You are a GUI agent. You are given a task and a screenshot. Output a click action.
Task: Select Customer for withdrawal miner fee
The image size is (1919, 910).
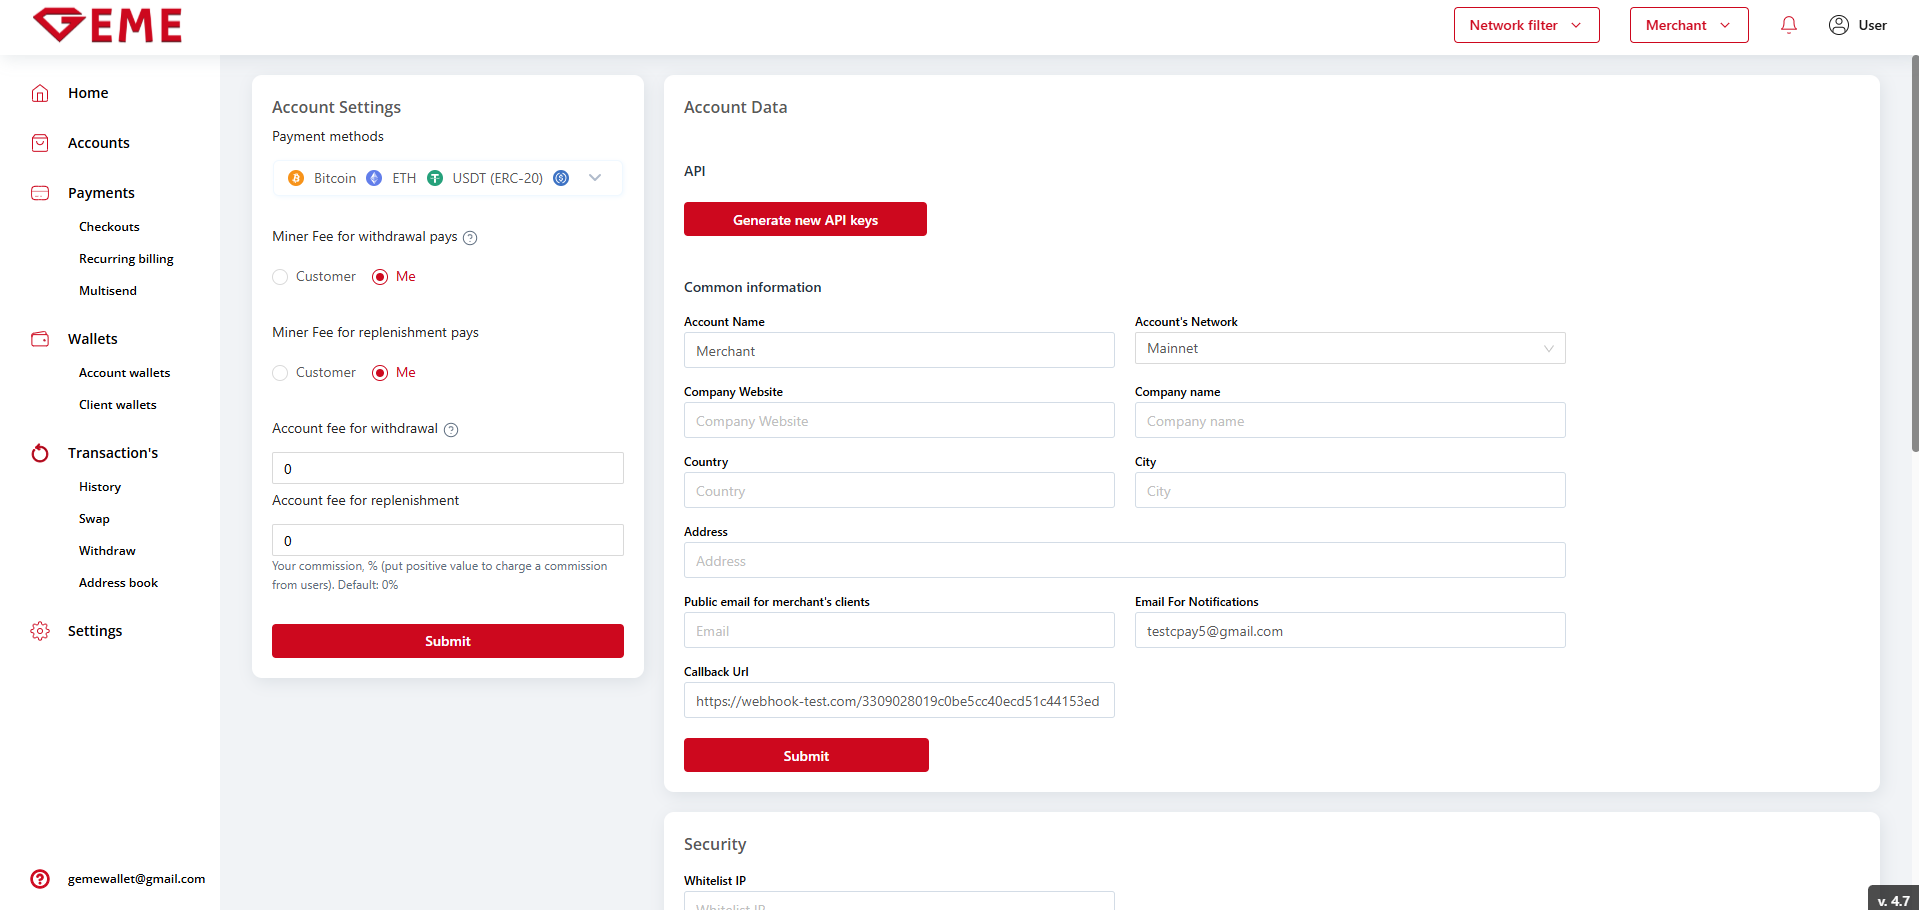(280, 277)
